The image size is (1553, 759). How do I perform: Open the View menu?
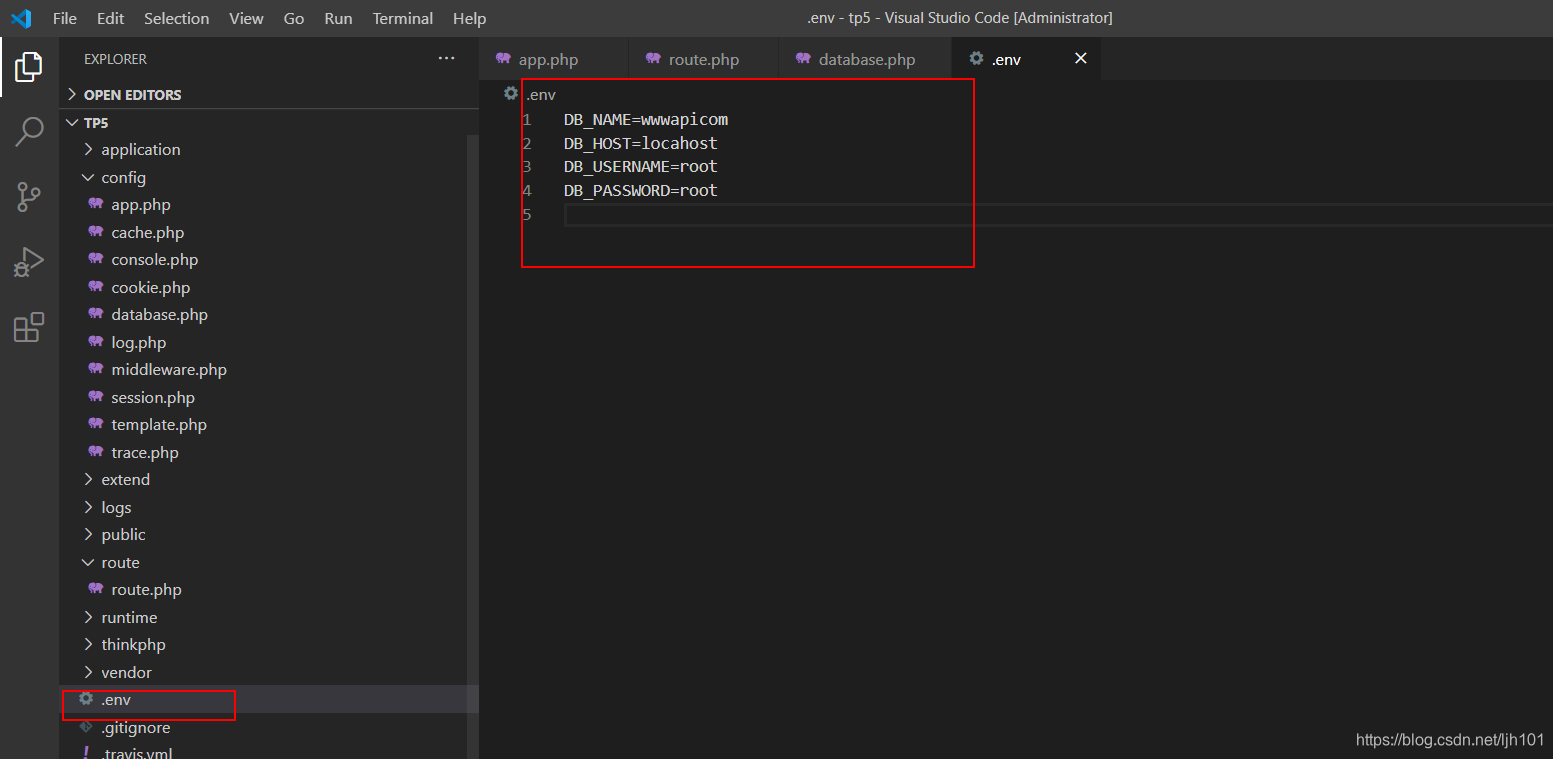246,18
